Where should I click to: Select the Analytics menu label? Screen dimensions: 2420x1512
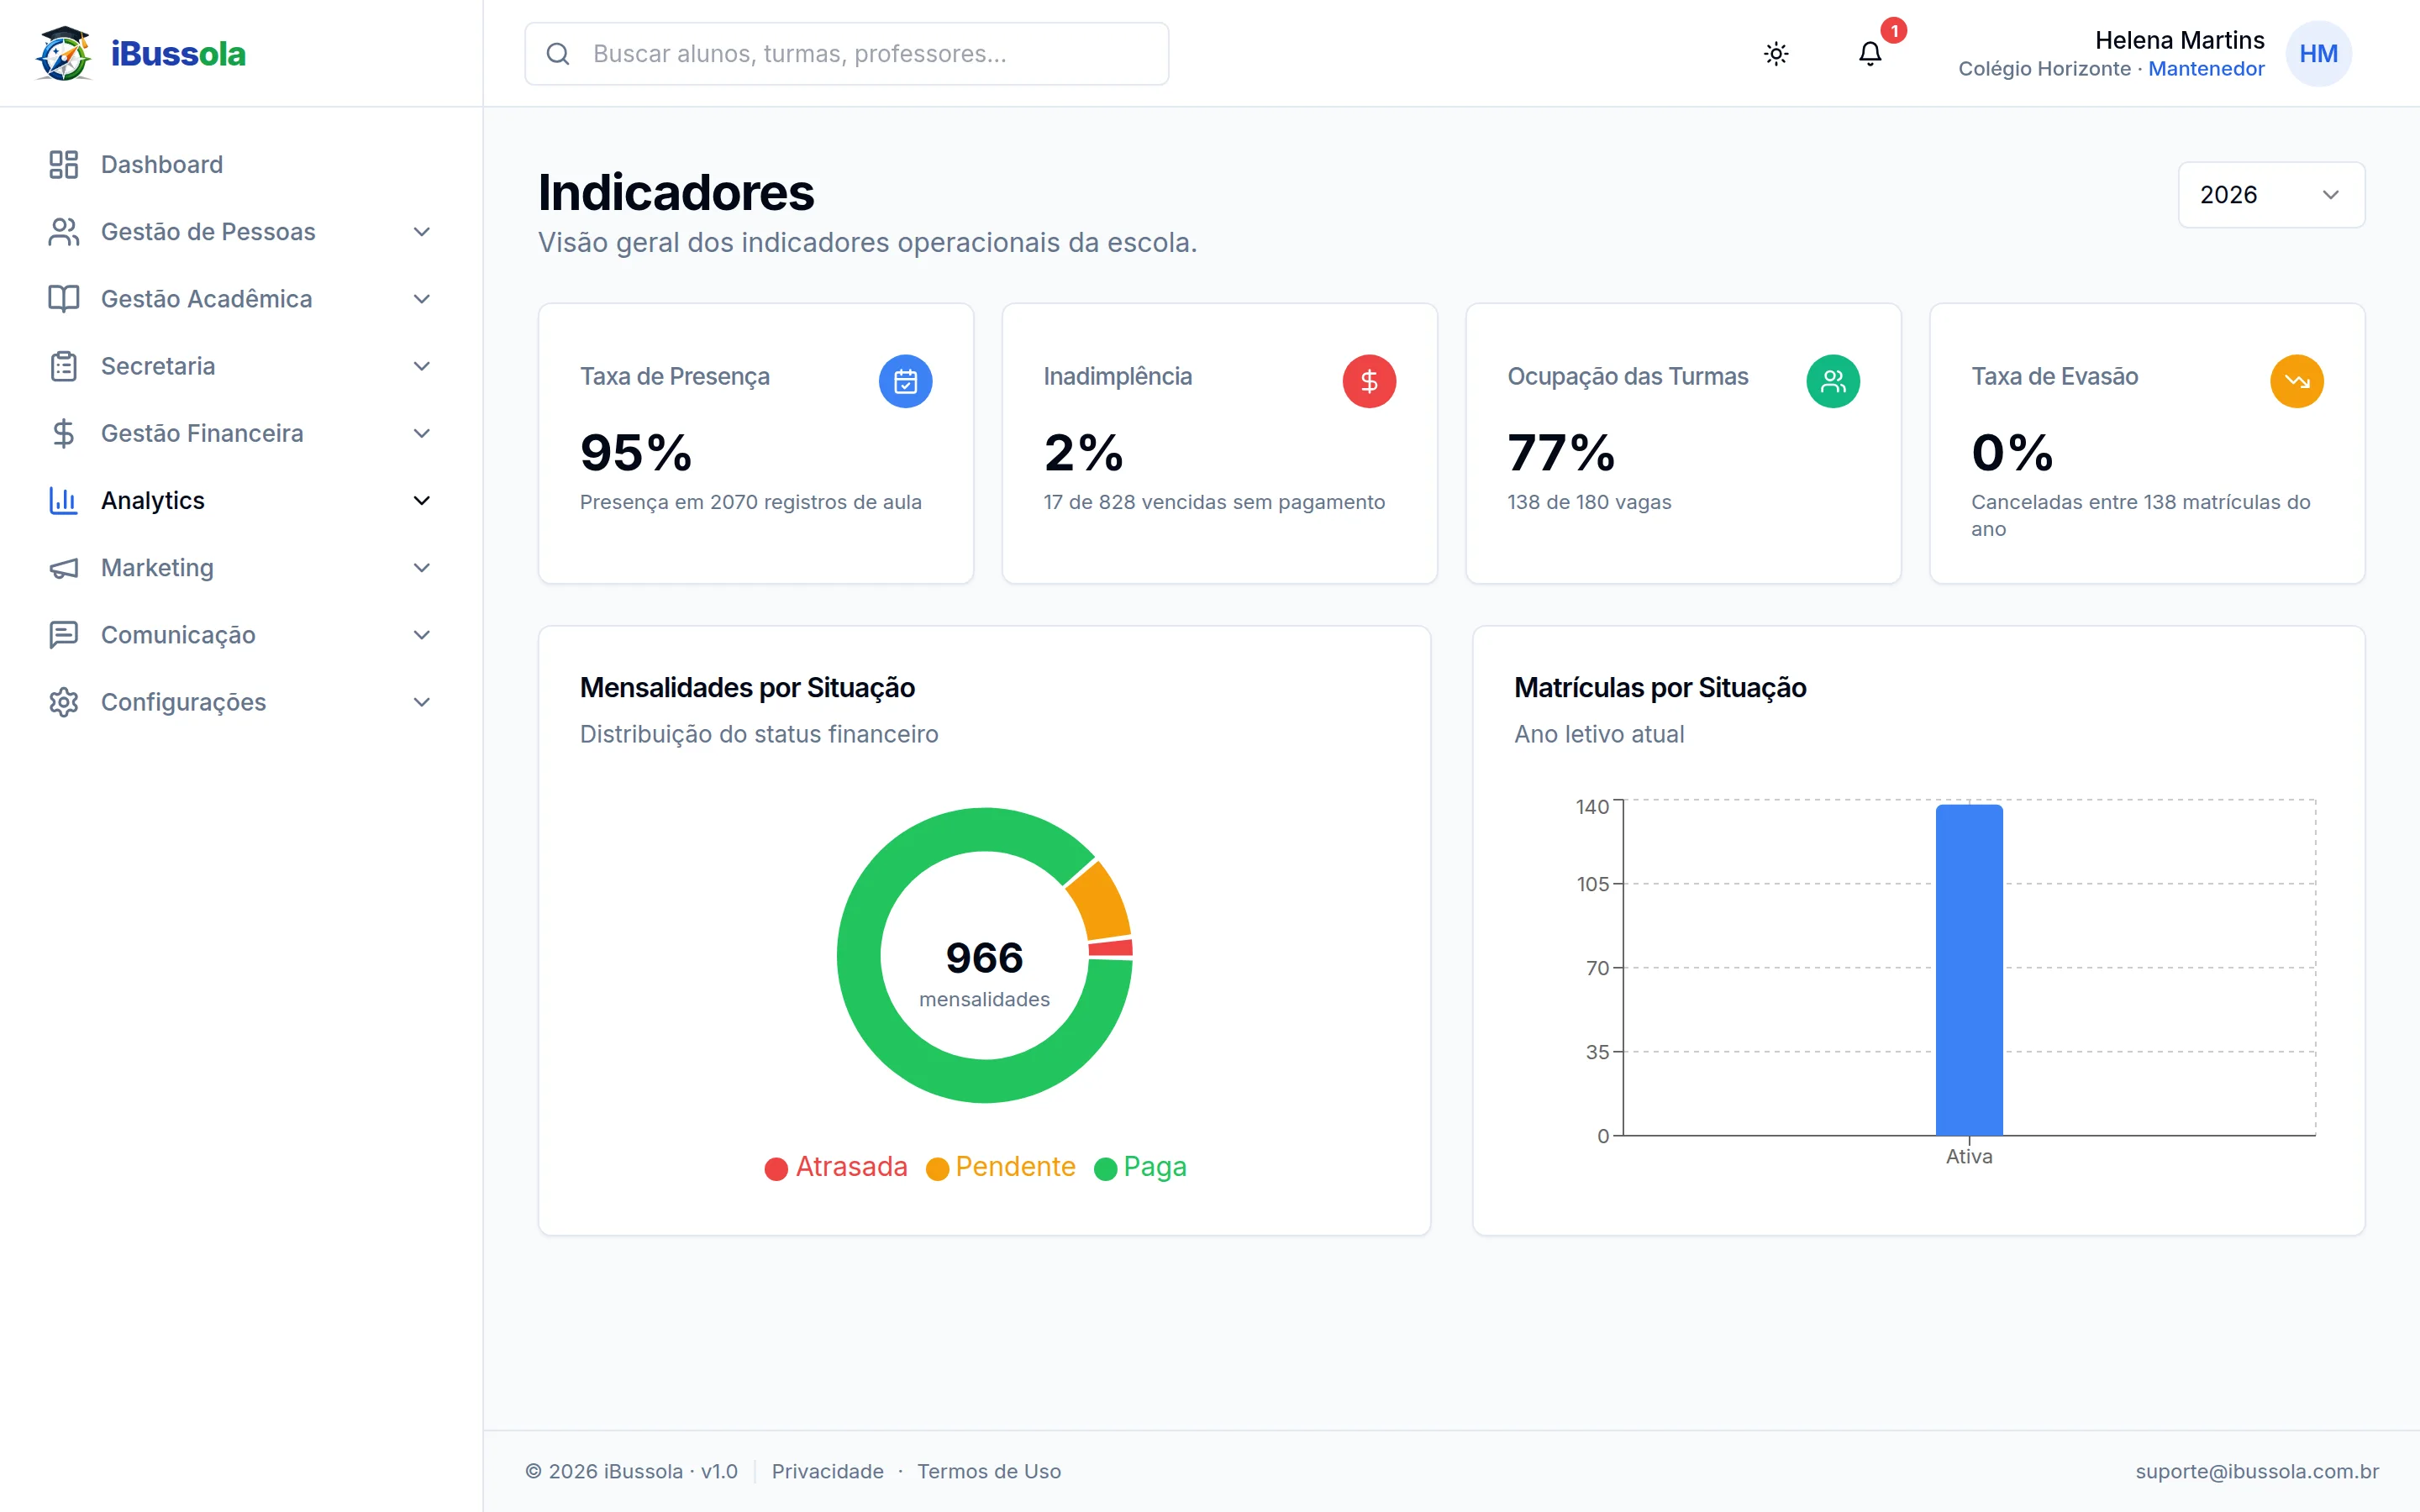click(x=153, y=500)
